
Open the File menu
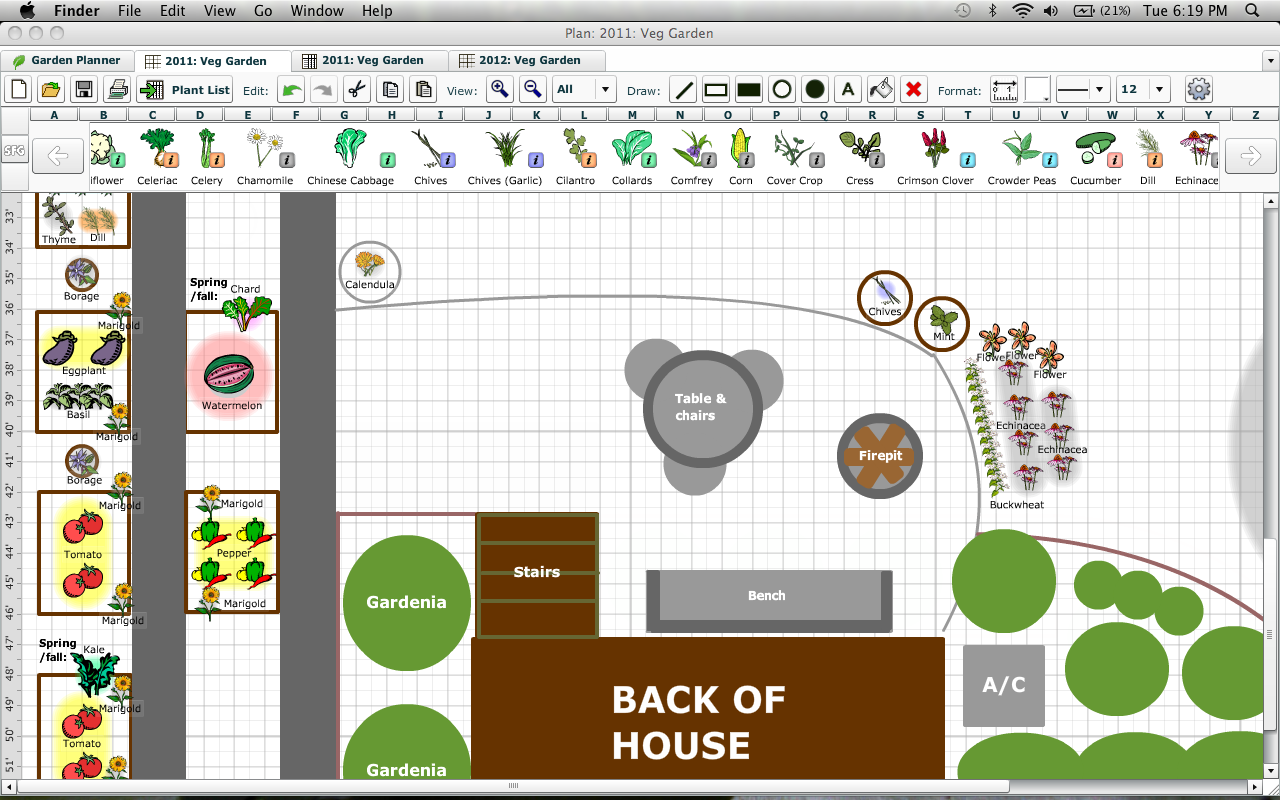[x=129, y=11]
